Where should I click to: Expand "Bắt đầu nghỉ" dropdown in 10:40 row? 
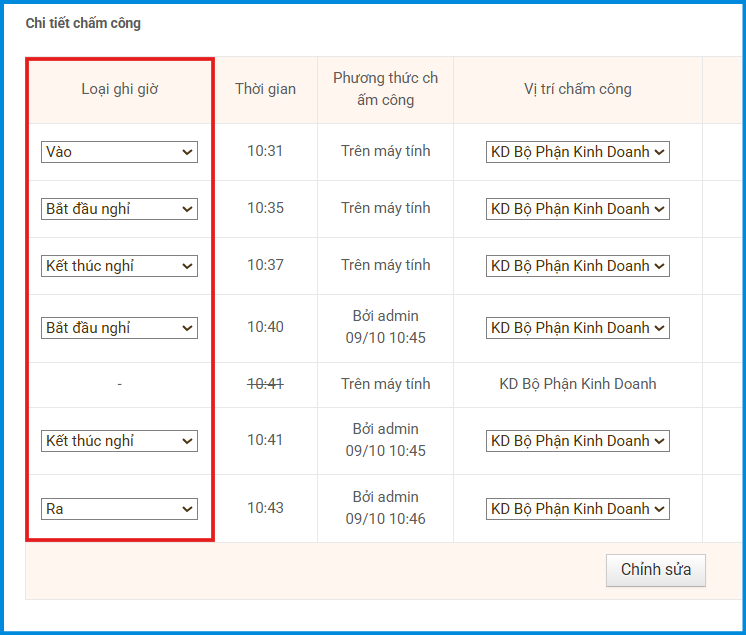(119, 328)
